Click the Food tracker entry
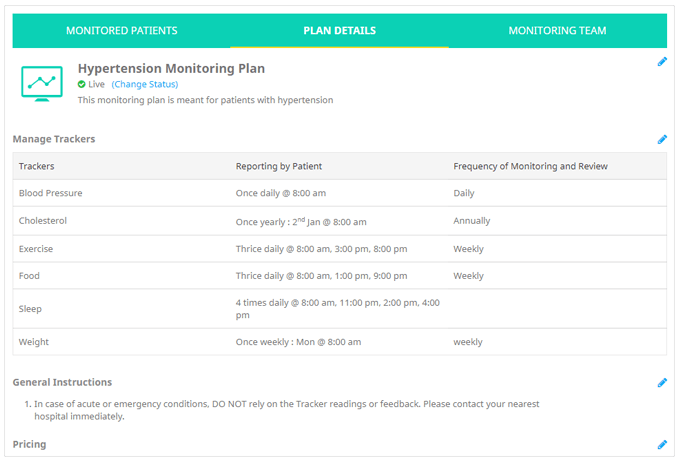The height and width of the screenshot is (462, 679). point(29,276)
